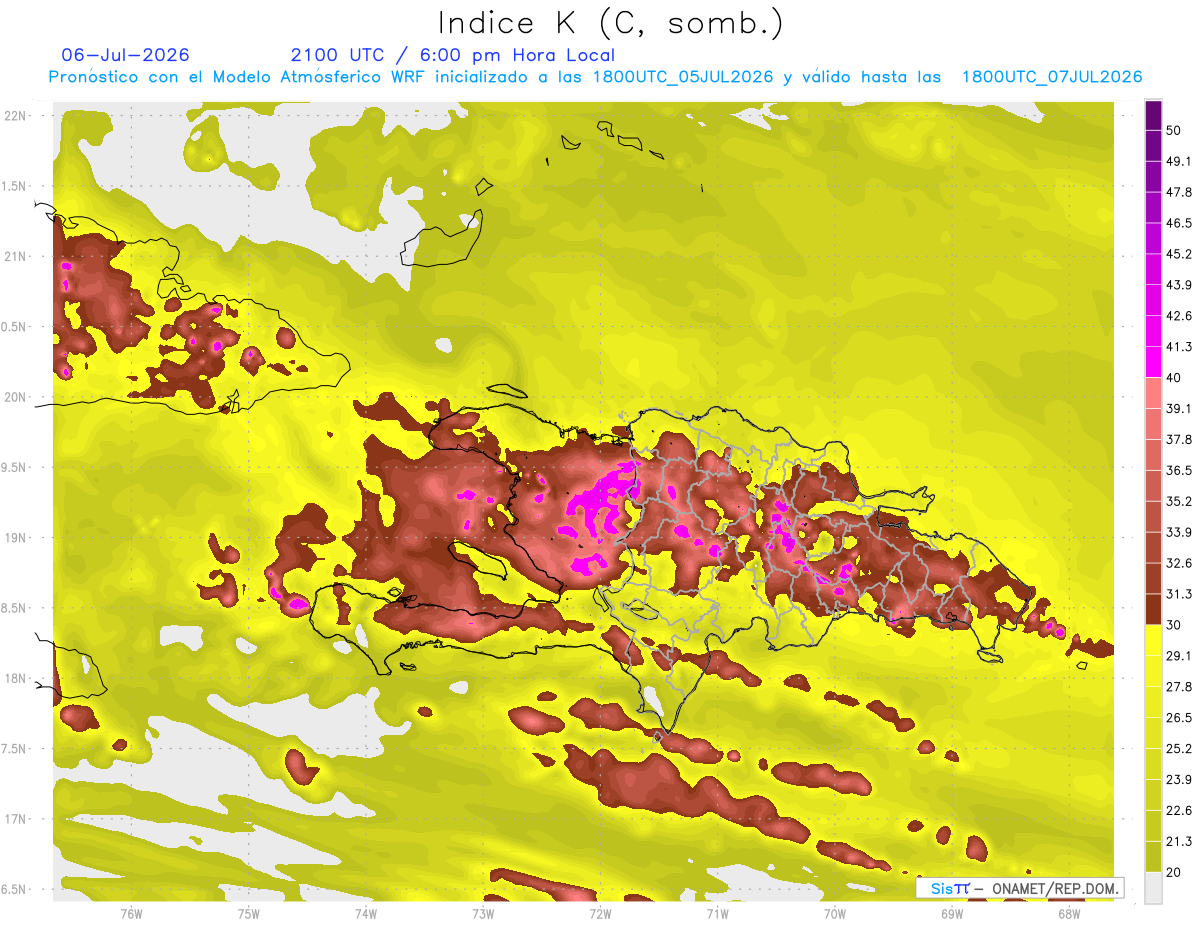Click the '45.2' legend value
This screenshot has width=1200, height=927.
click(x=1180, y=254)
